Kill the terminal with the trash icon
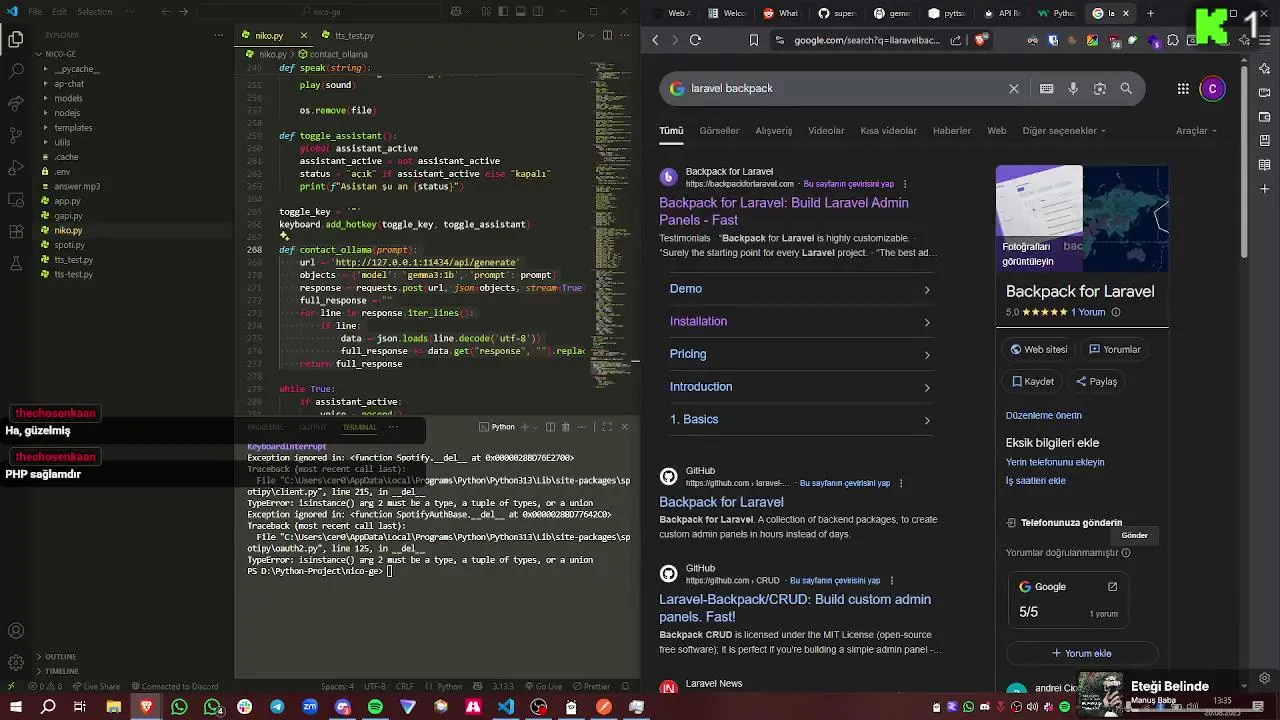1280x720 pixels. coord(566,427)
